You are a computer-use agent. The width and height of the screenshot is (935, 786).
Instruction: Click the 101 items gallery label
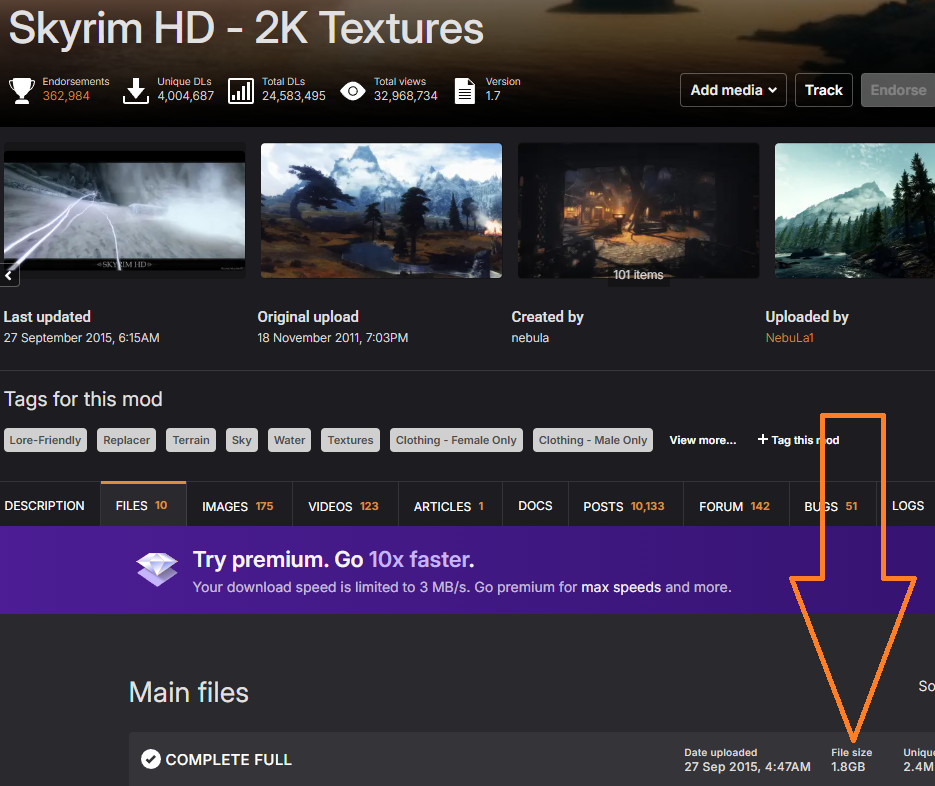point(639,275)
